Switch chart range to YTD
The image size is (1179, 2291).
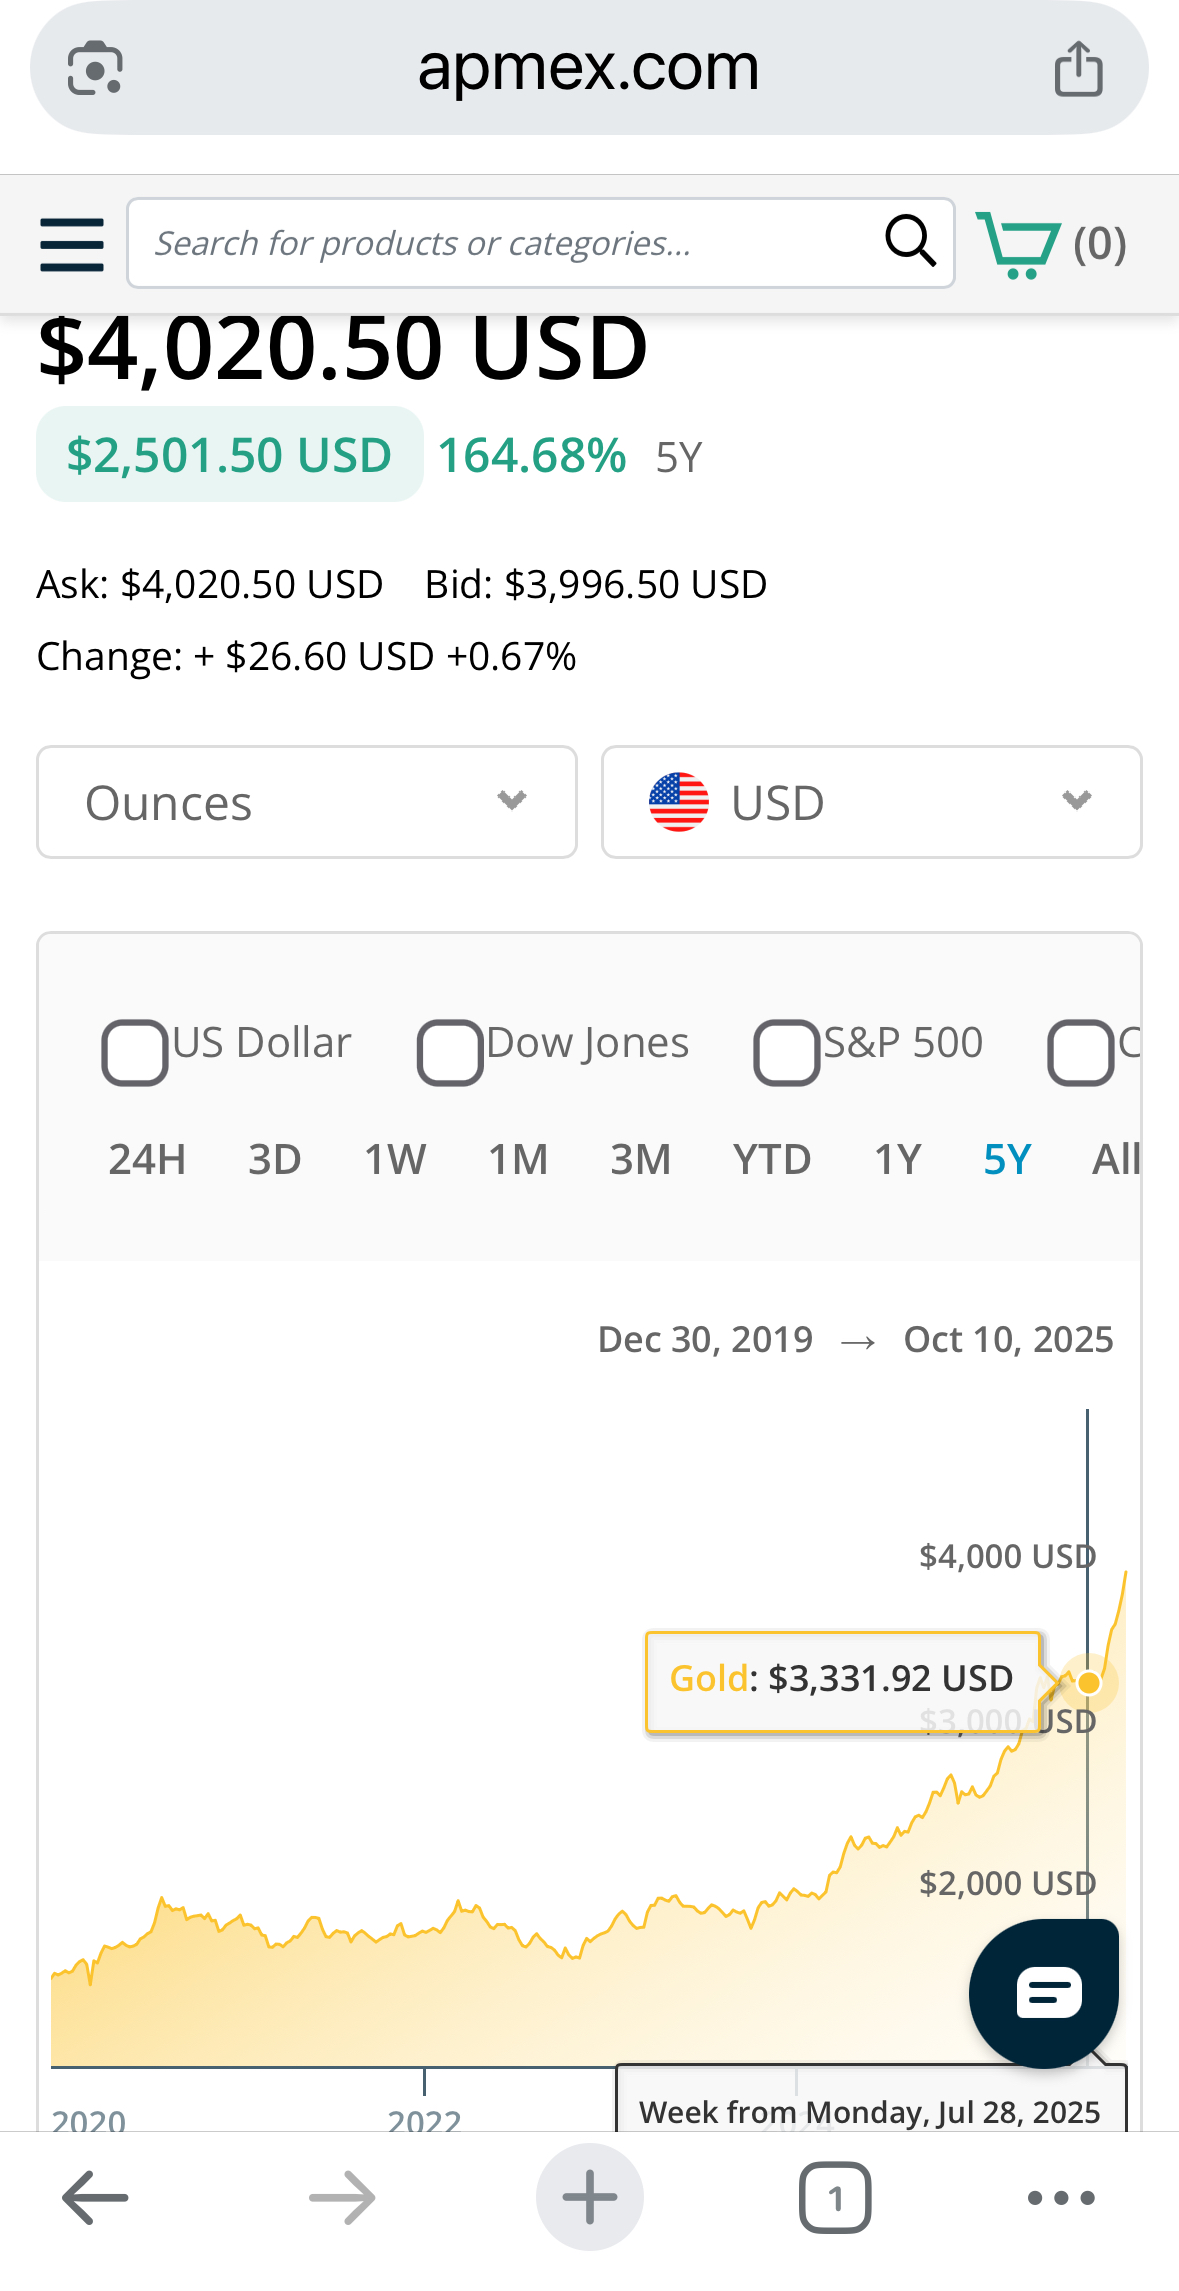coord(771,1160)
